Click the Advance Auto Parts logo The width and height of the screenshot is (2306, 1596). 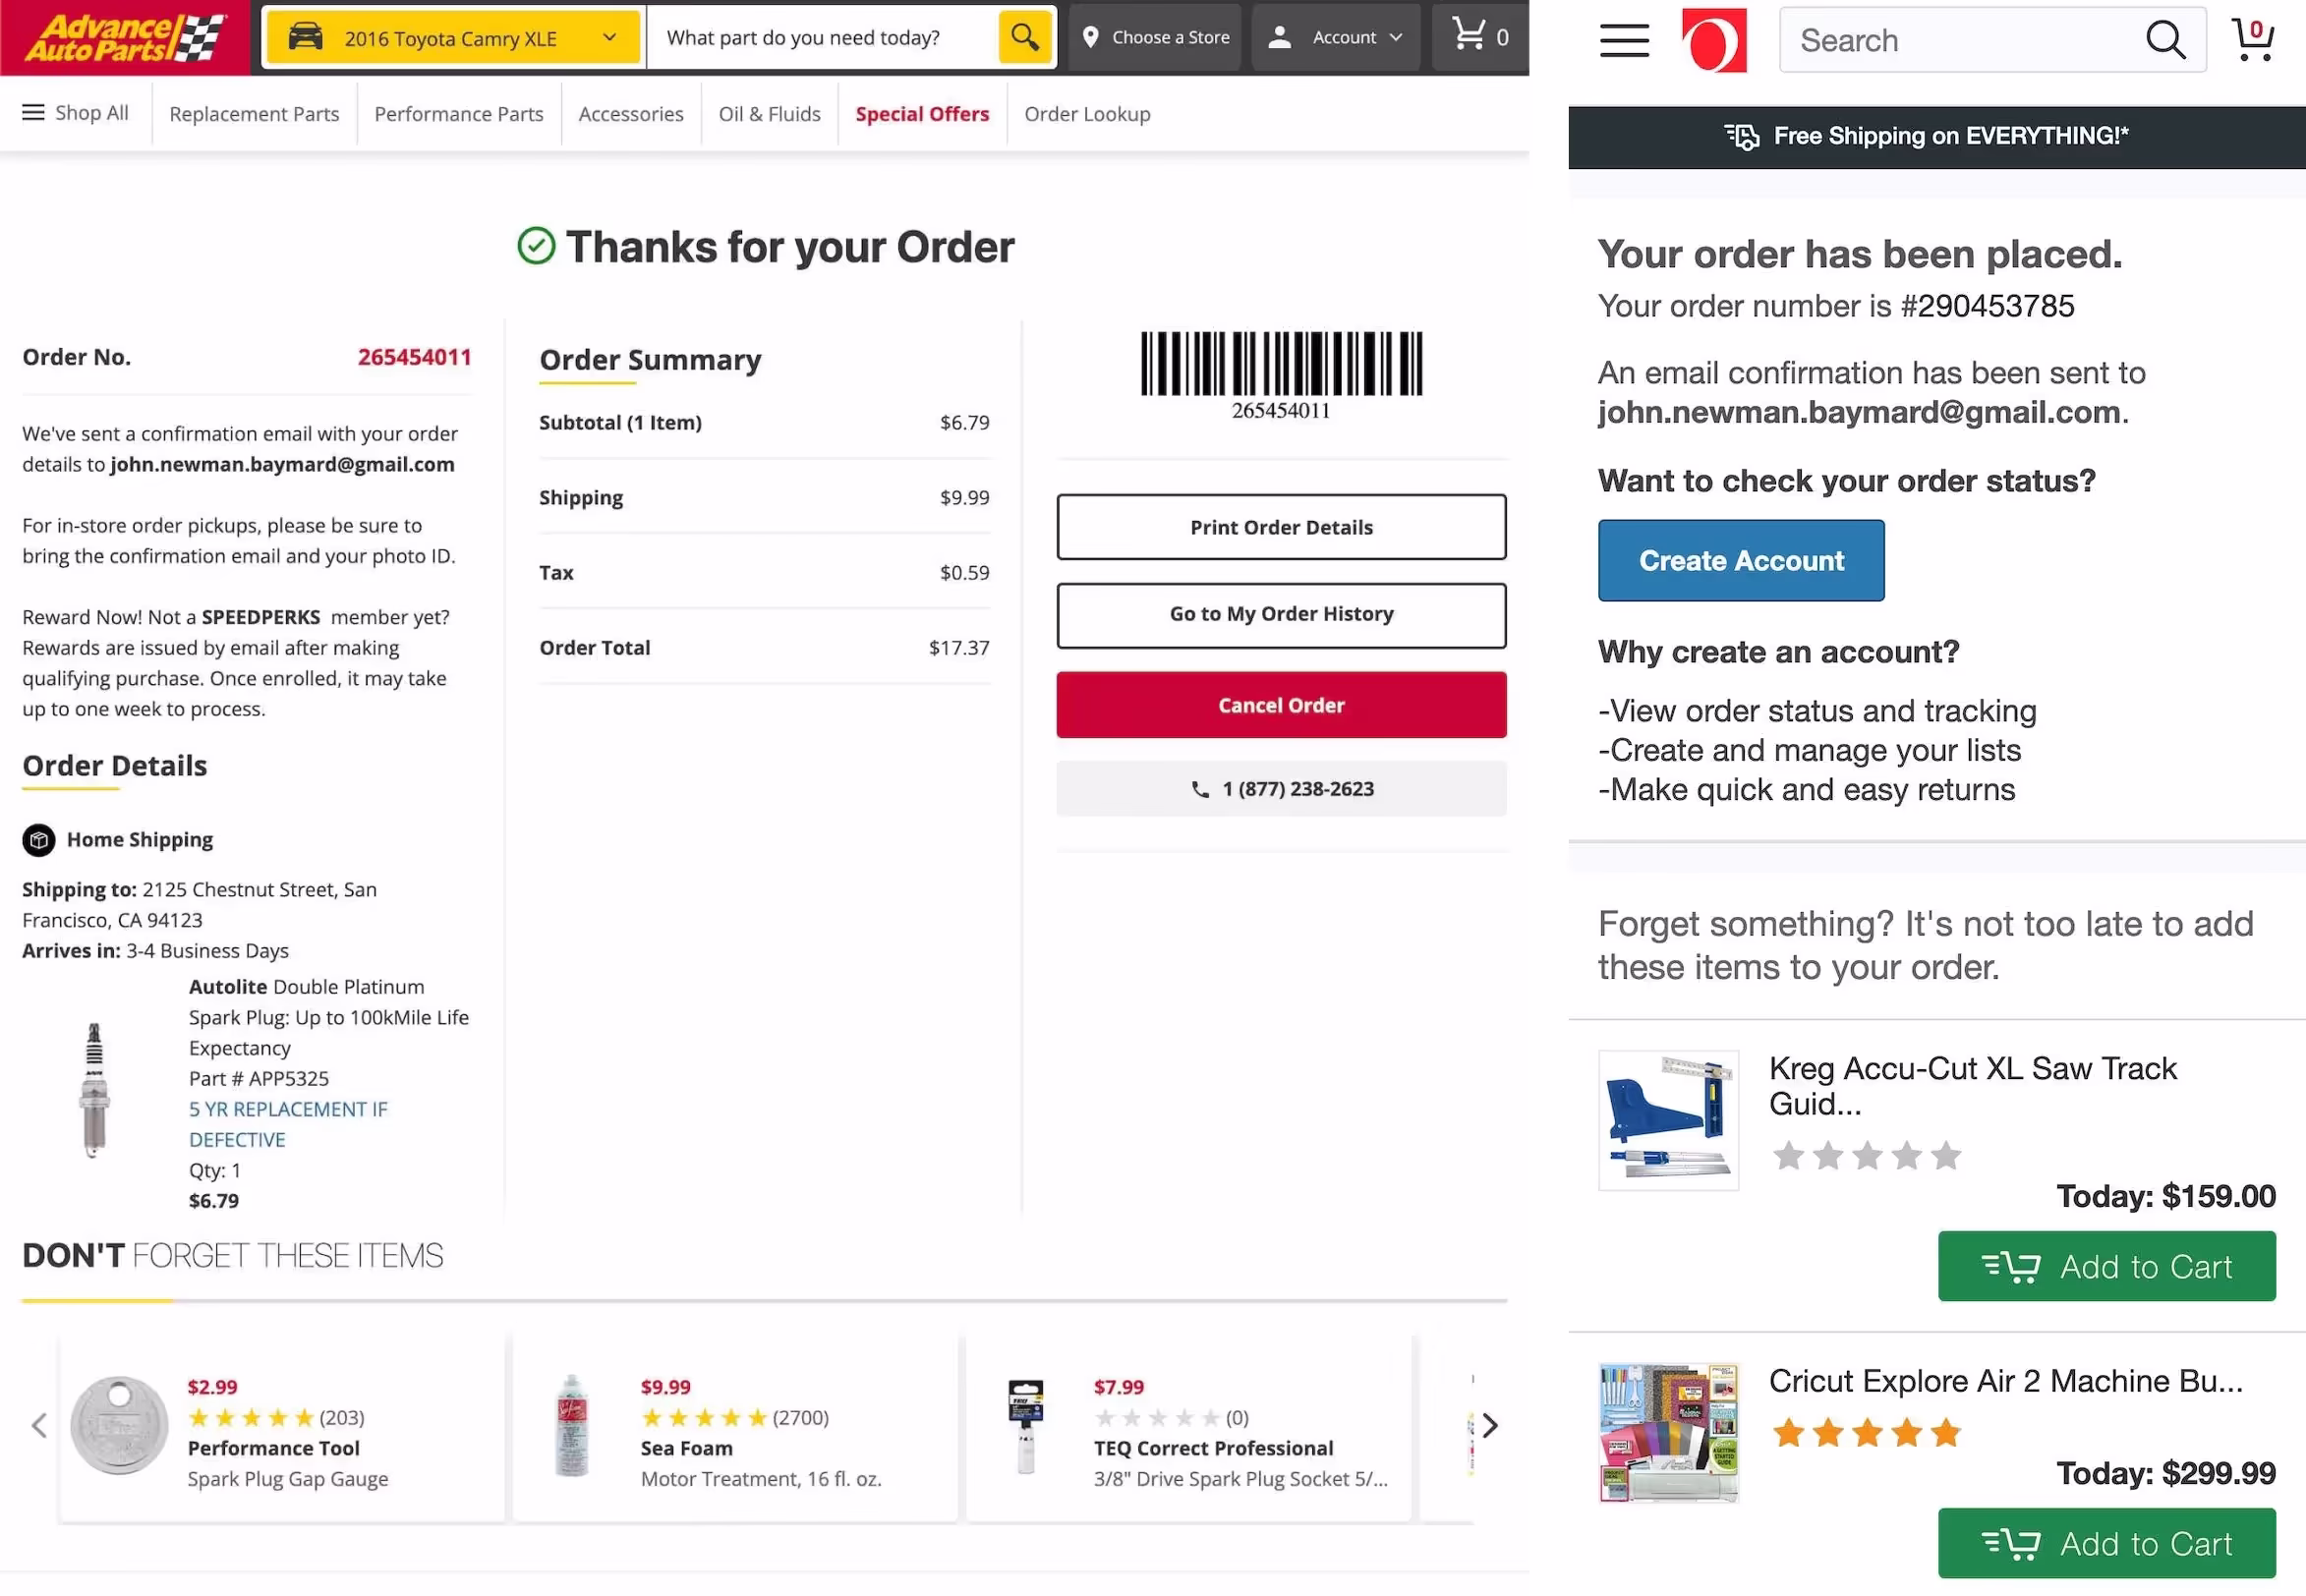click(x=124, y=38)
